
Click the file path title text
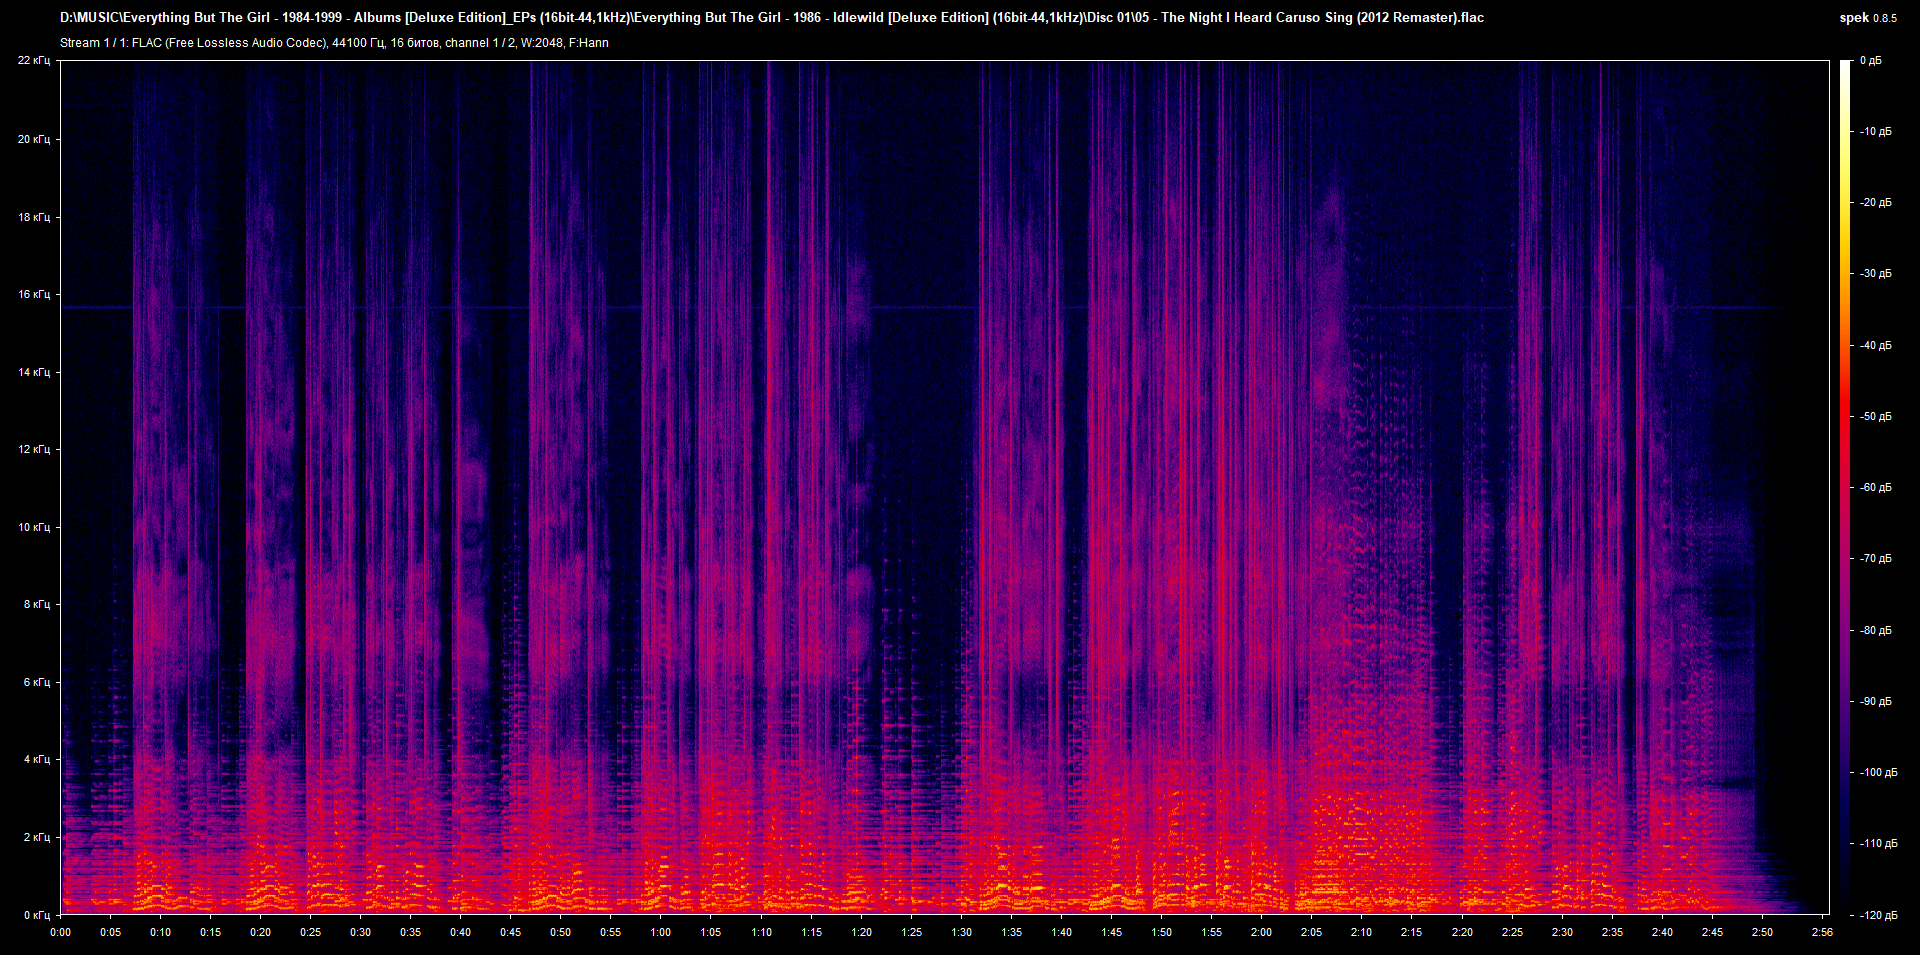click(x=772, y=17)
